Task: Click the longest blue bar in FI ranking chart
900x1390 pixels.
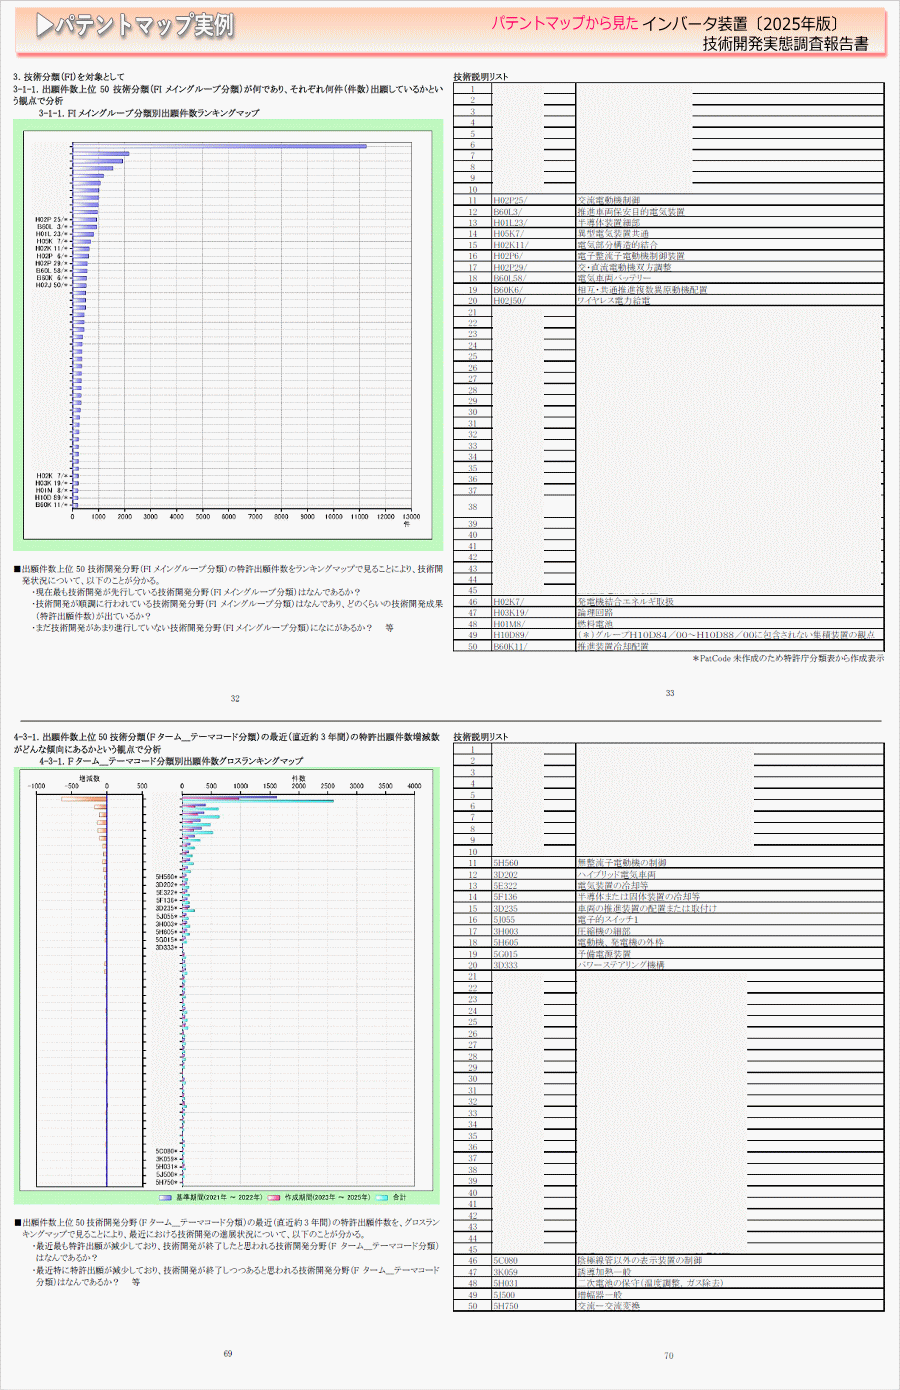Action: click(219, 146)
